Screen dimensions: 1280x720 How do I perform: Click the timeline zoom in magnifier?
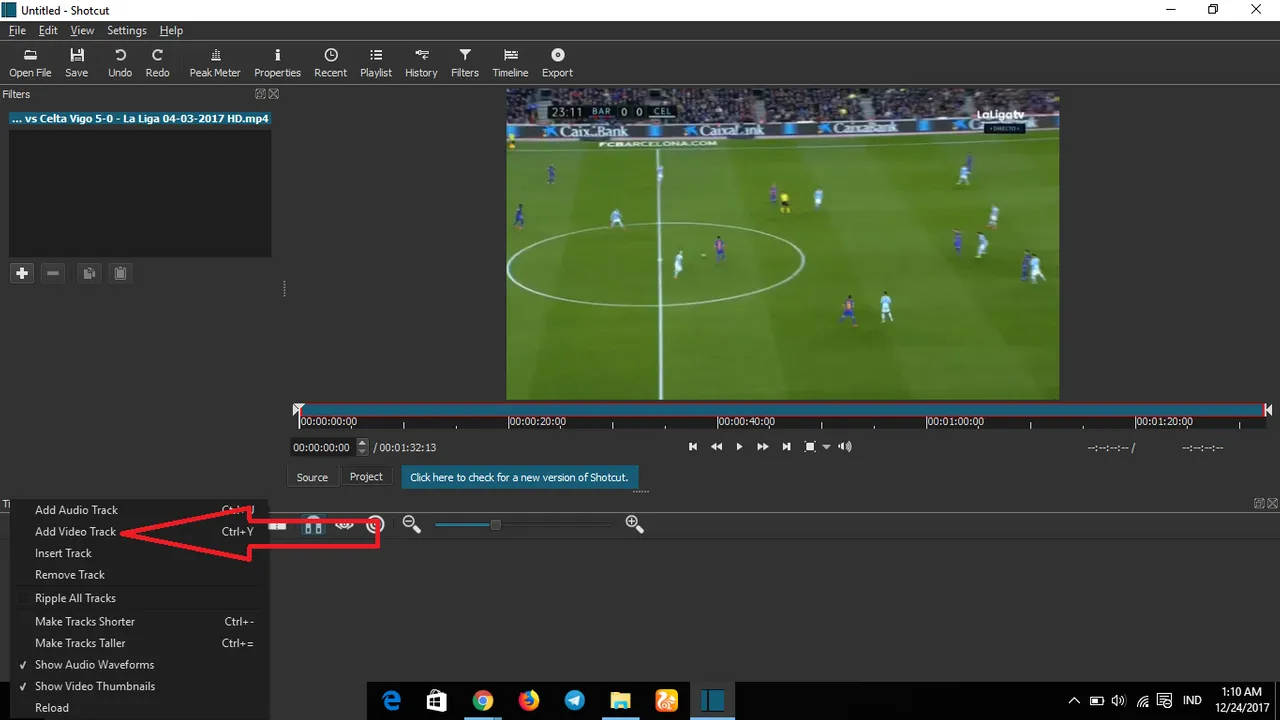coord(634,524)
